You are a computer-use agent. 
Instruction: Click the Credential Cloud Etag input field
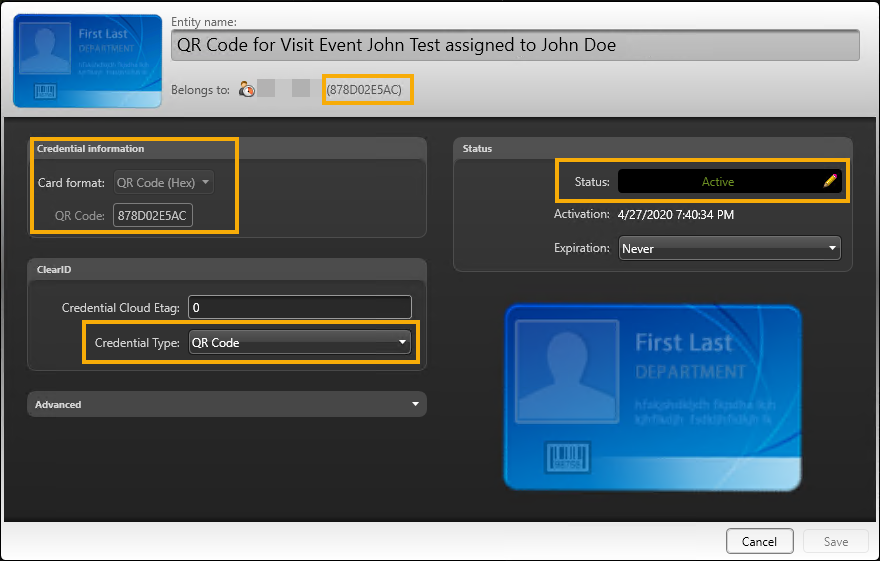tap(300, 307)
